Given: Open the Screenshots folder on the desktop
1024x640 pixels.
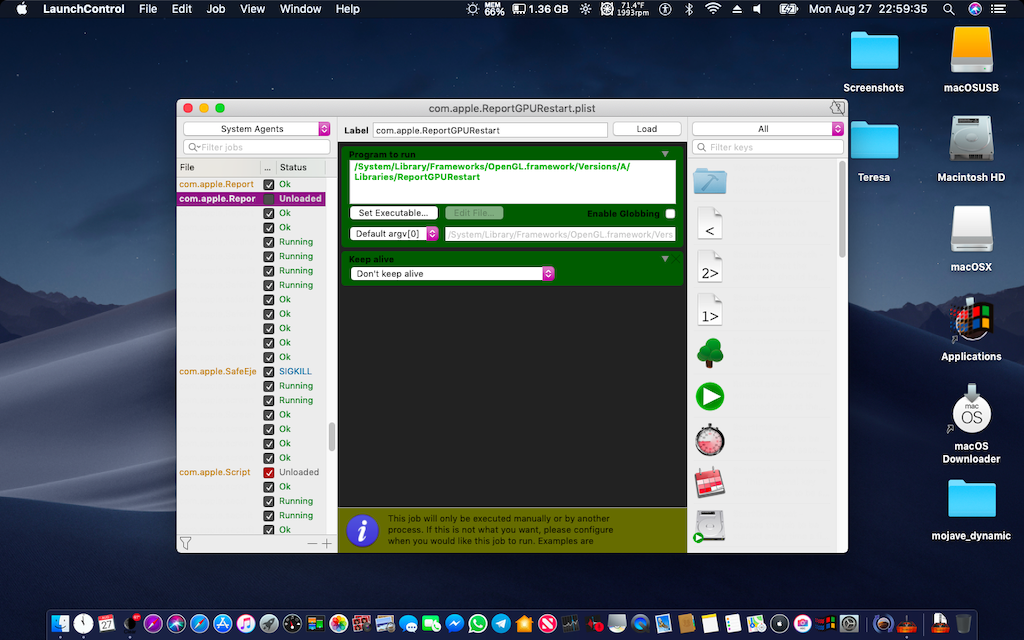Looking at the screenshot, I should 874,61.
